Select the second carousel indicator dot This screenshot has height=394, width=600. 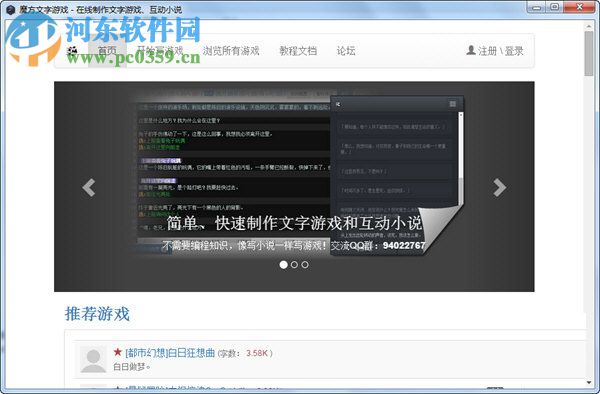(294, 264)
